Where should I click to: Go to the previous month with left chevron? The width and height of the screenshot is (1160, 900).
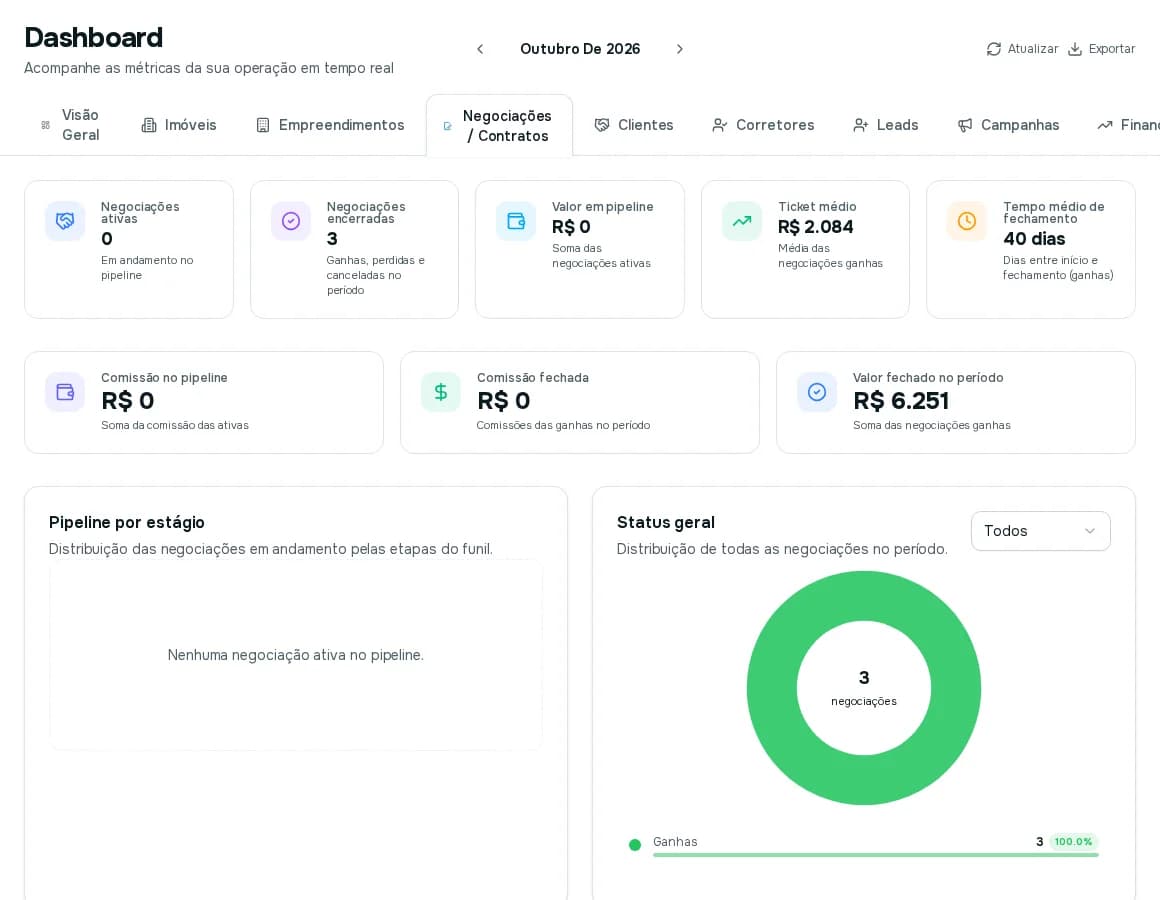(x=480, y=49)
